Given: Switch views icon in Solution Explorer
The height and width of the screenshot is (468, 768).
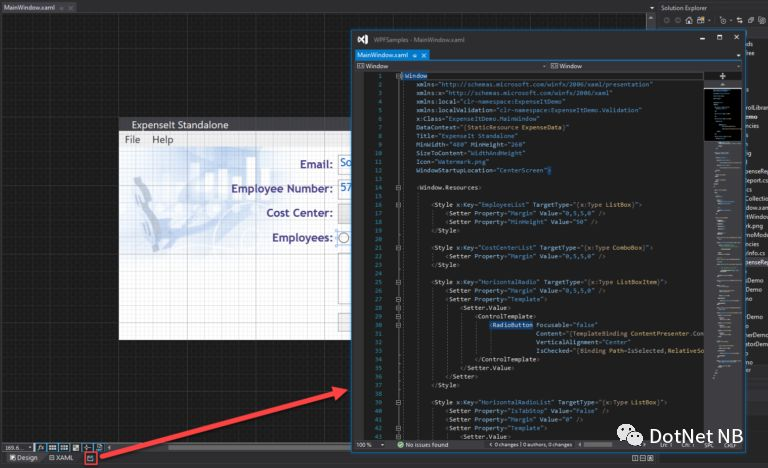Looking at the screenshot, I should point(701,20).
